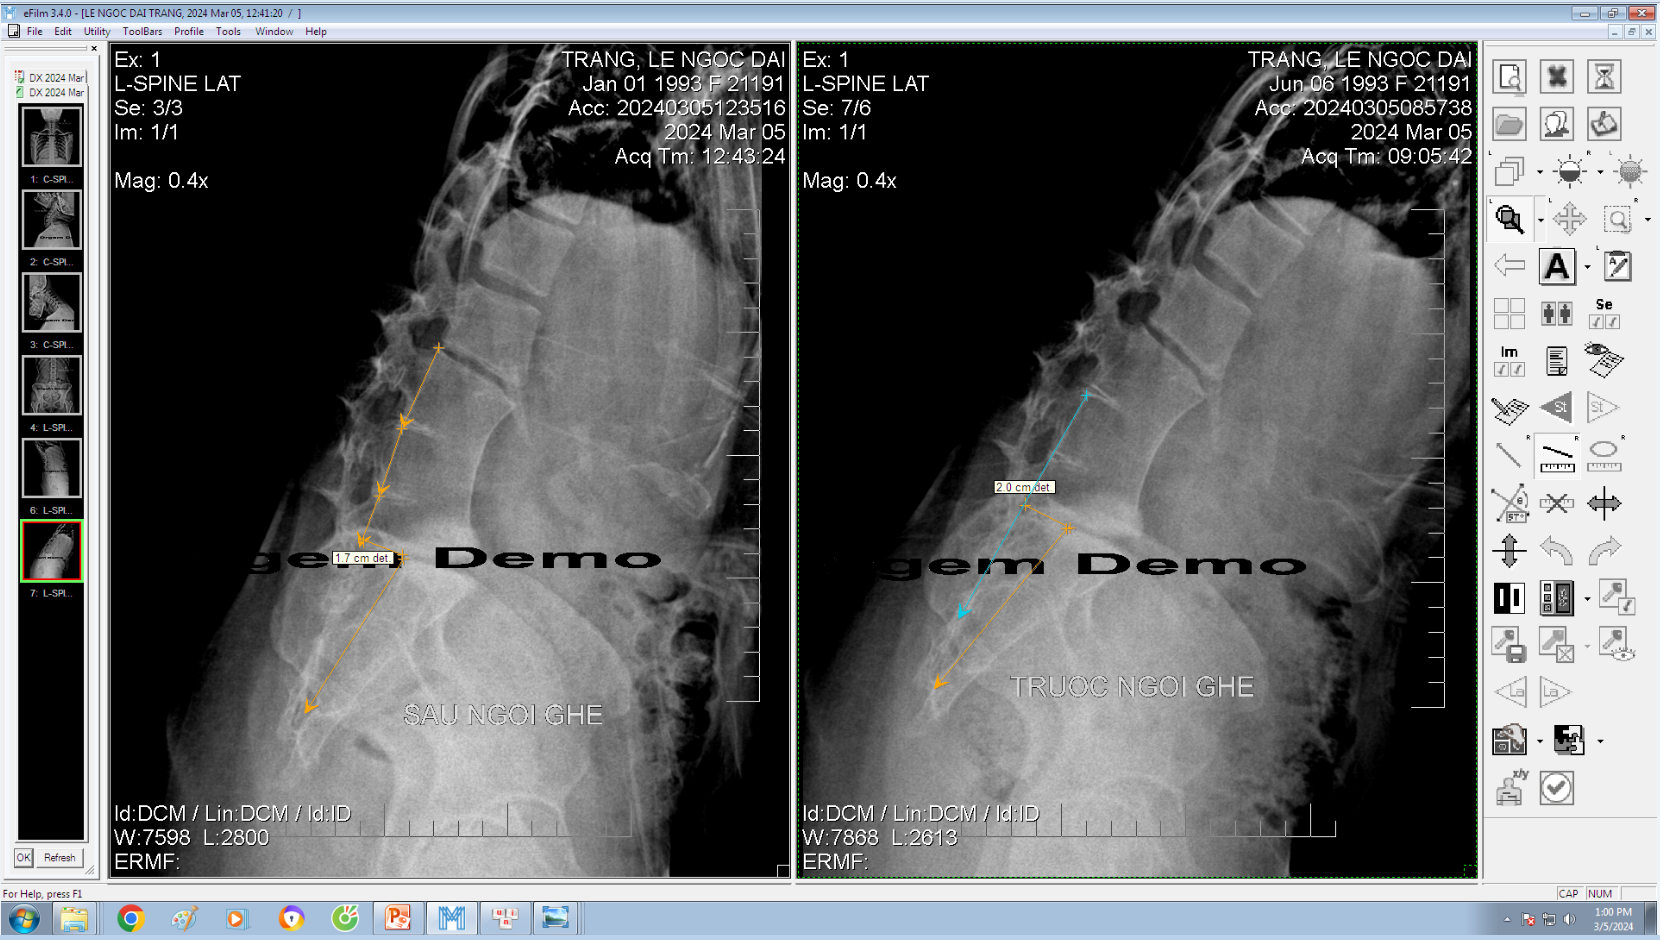Toggle the Im image synchronization checkboxes
1660x940 pixels.
(x=1509, y=361)
